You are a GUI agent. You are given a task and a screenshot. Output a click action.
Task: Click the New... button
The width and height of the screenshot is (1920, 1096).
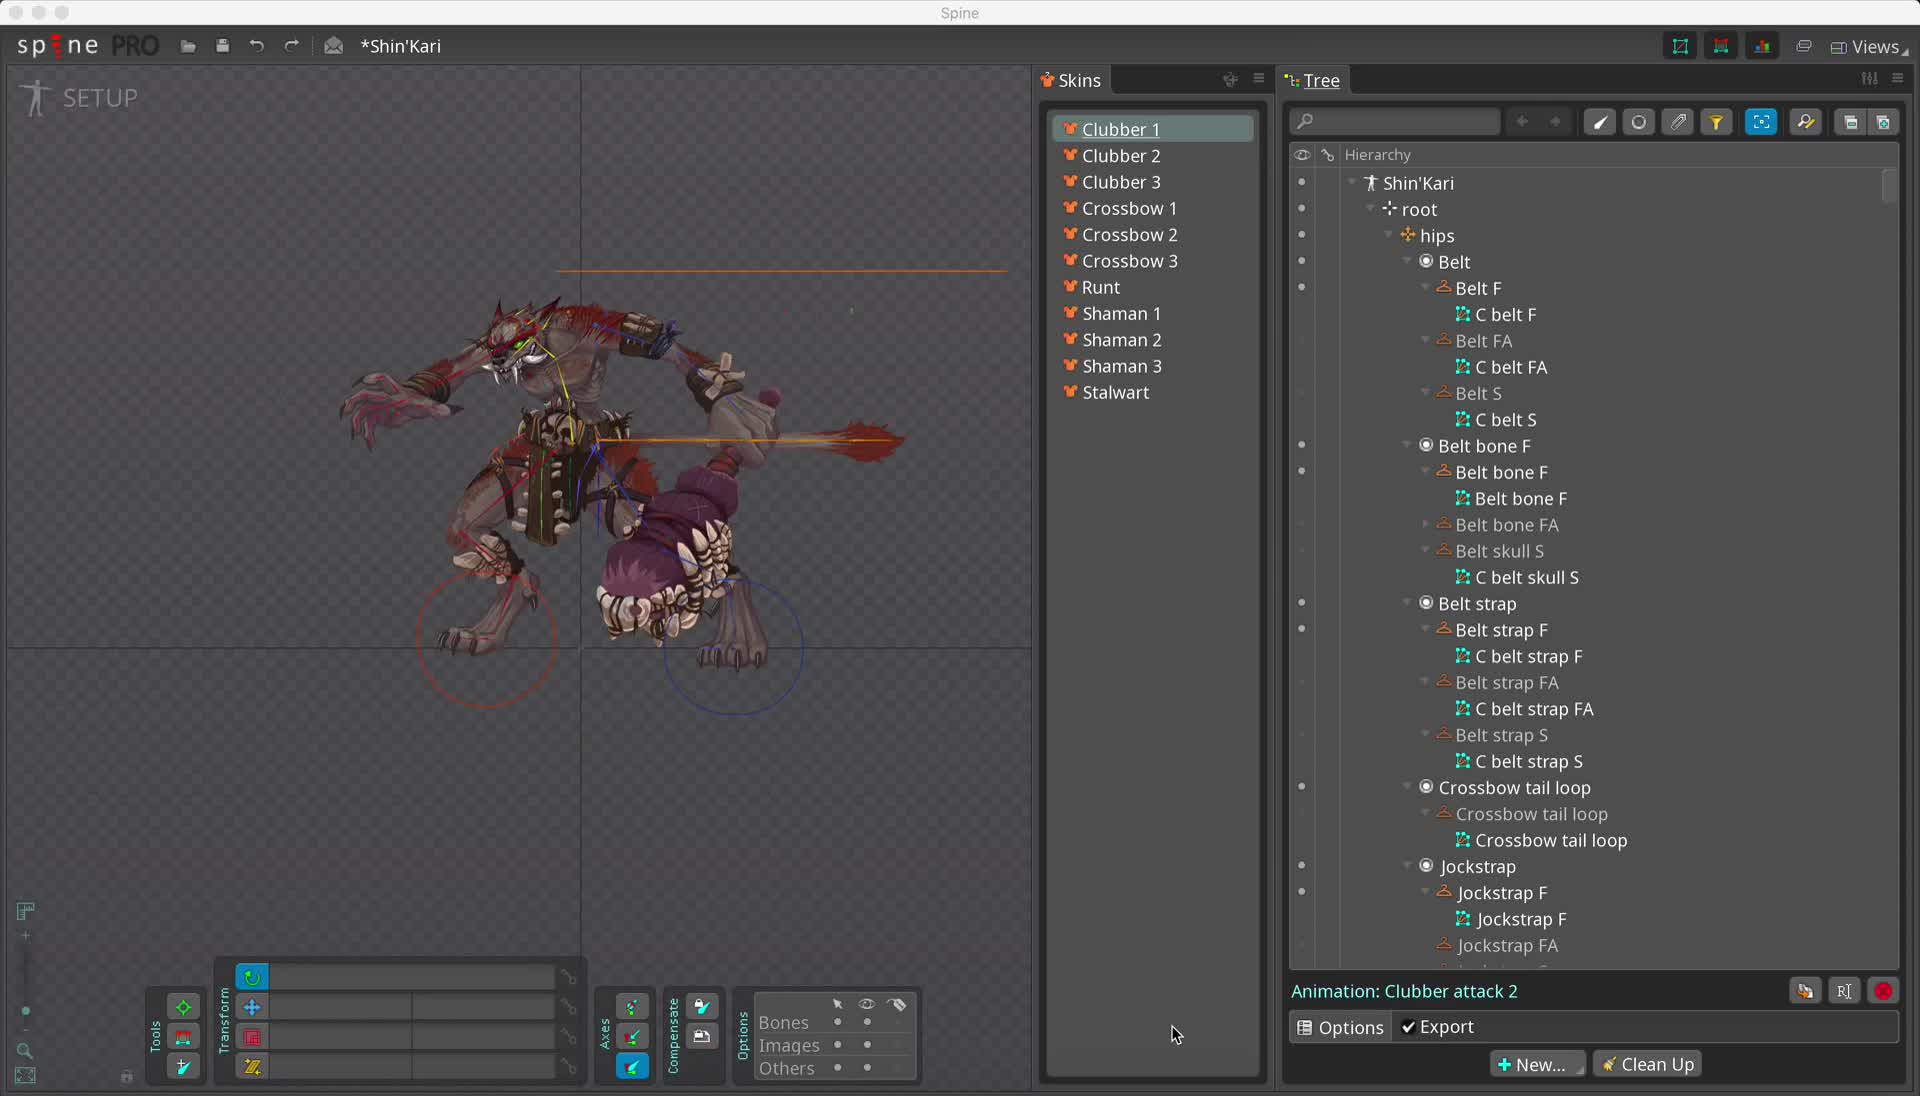coord(1537,1065)
